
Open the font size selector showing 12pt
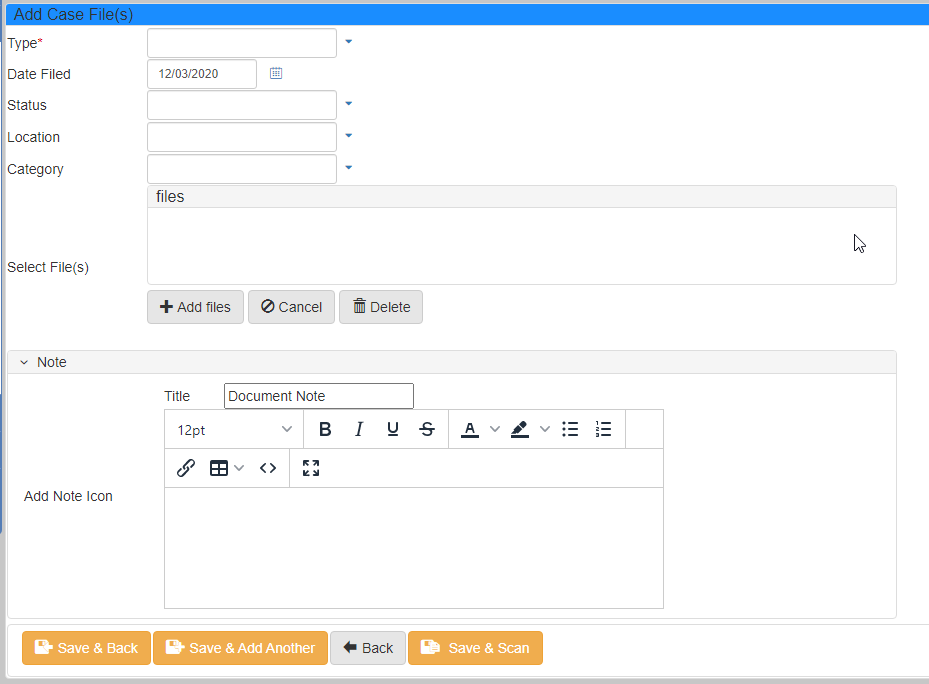pos(233,429)
